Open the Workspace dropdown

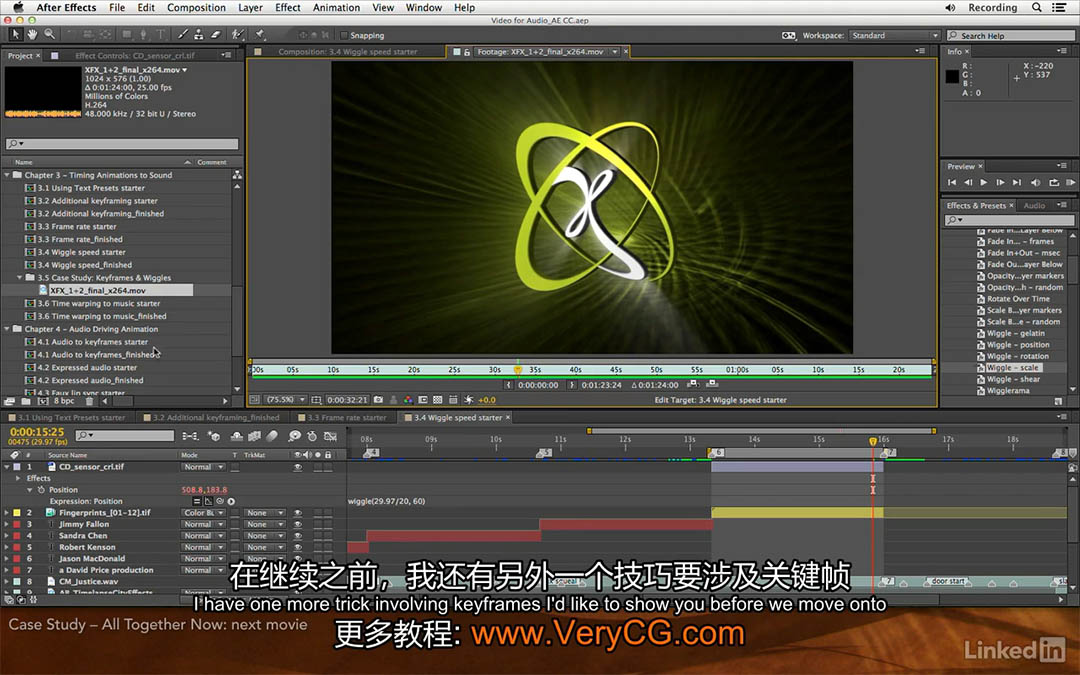894,35
